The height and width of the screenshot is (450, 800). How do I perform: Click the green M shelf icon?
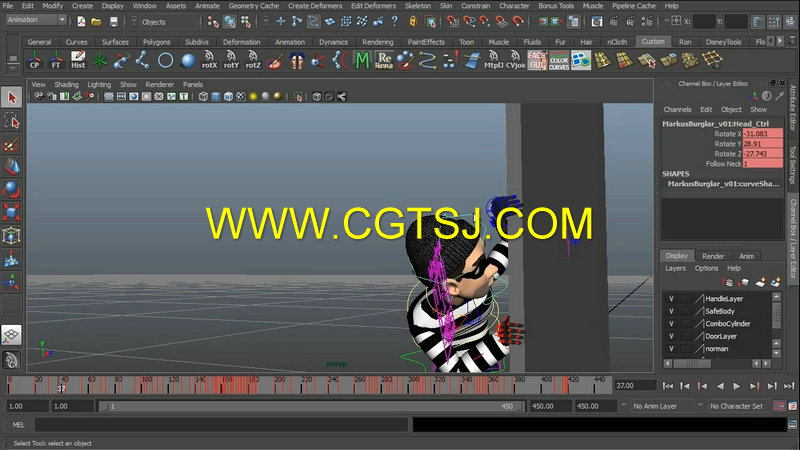pyautogui.click(x=362, y=60)
